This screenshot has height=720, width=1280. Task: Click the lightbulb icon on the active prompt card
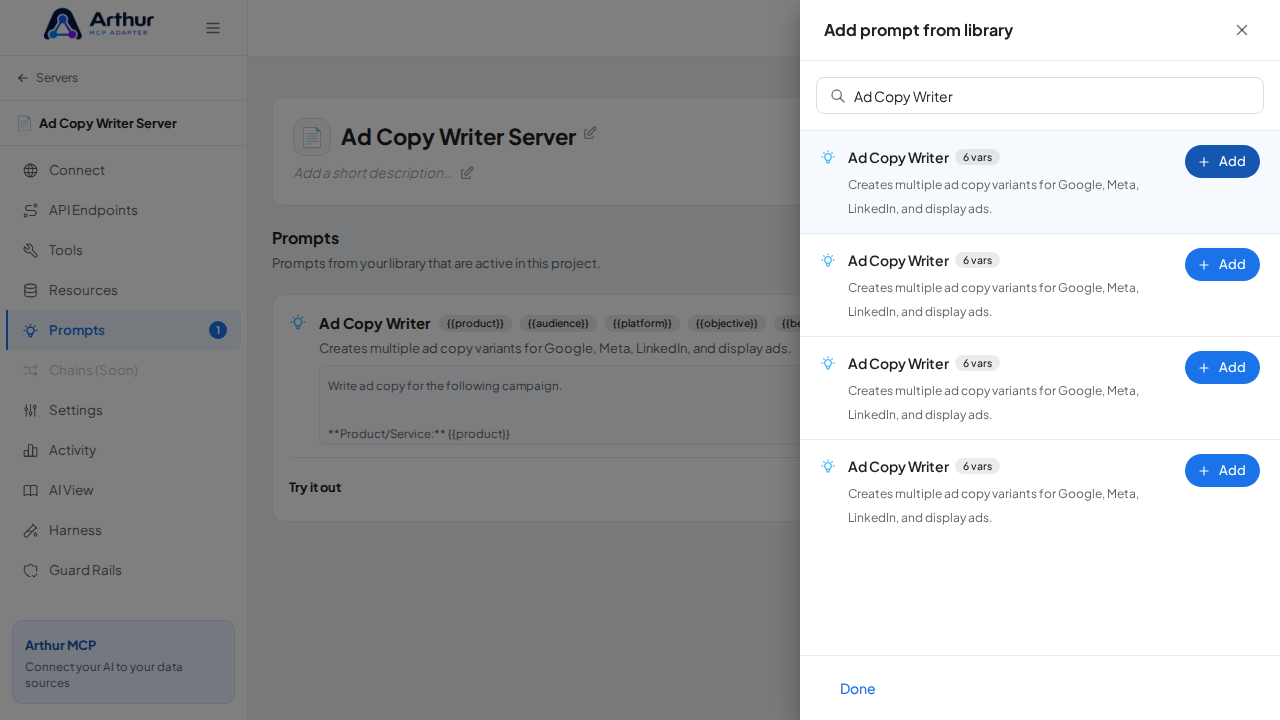298,322
